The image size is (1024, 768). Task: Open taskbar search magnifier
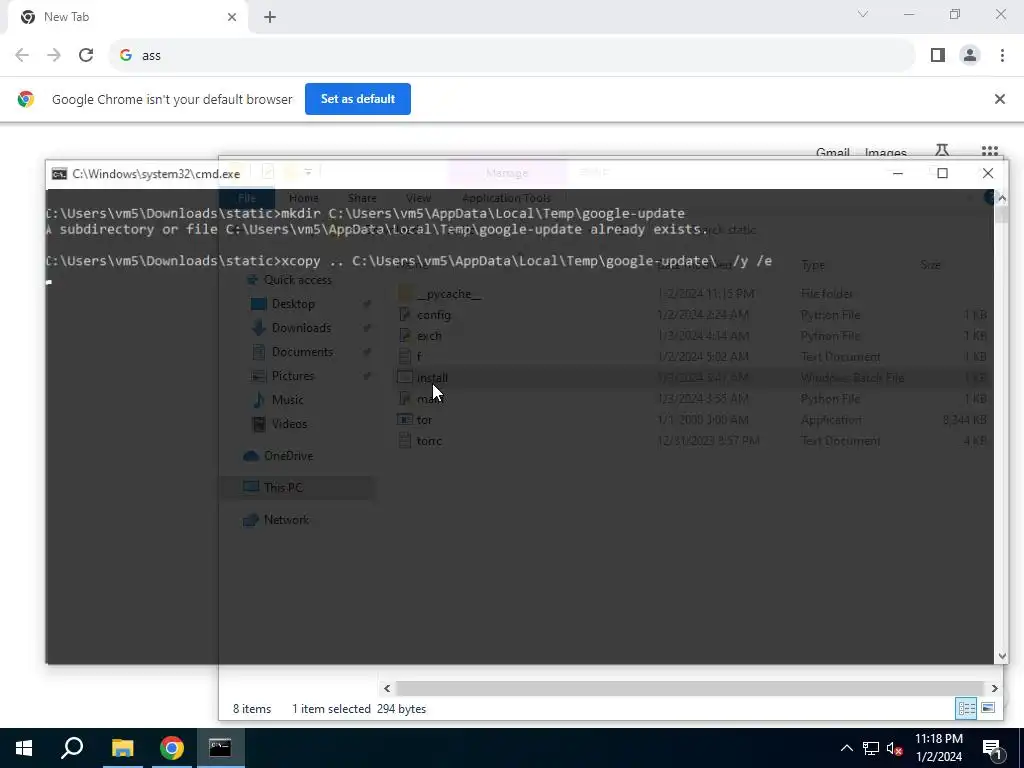[72, 748]
